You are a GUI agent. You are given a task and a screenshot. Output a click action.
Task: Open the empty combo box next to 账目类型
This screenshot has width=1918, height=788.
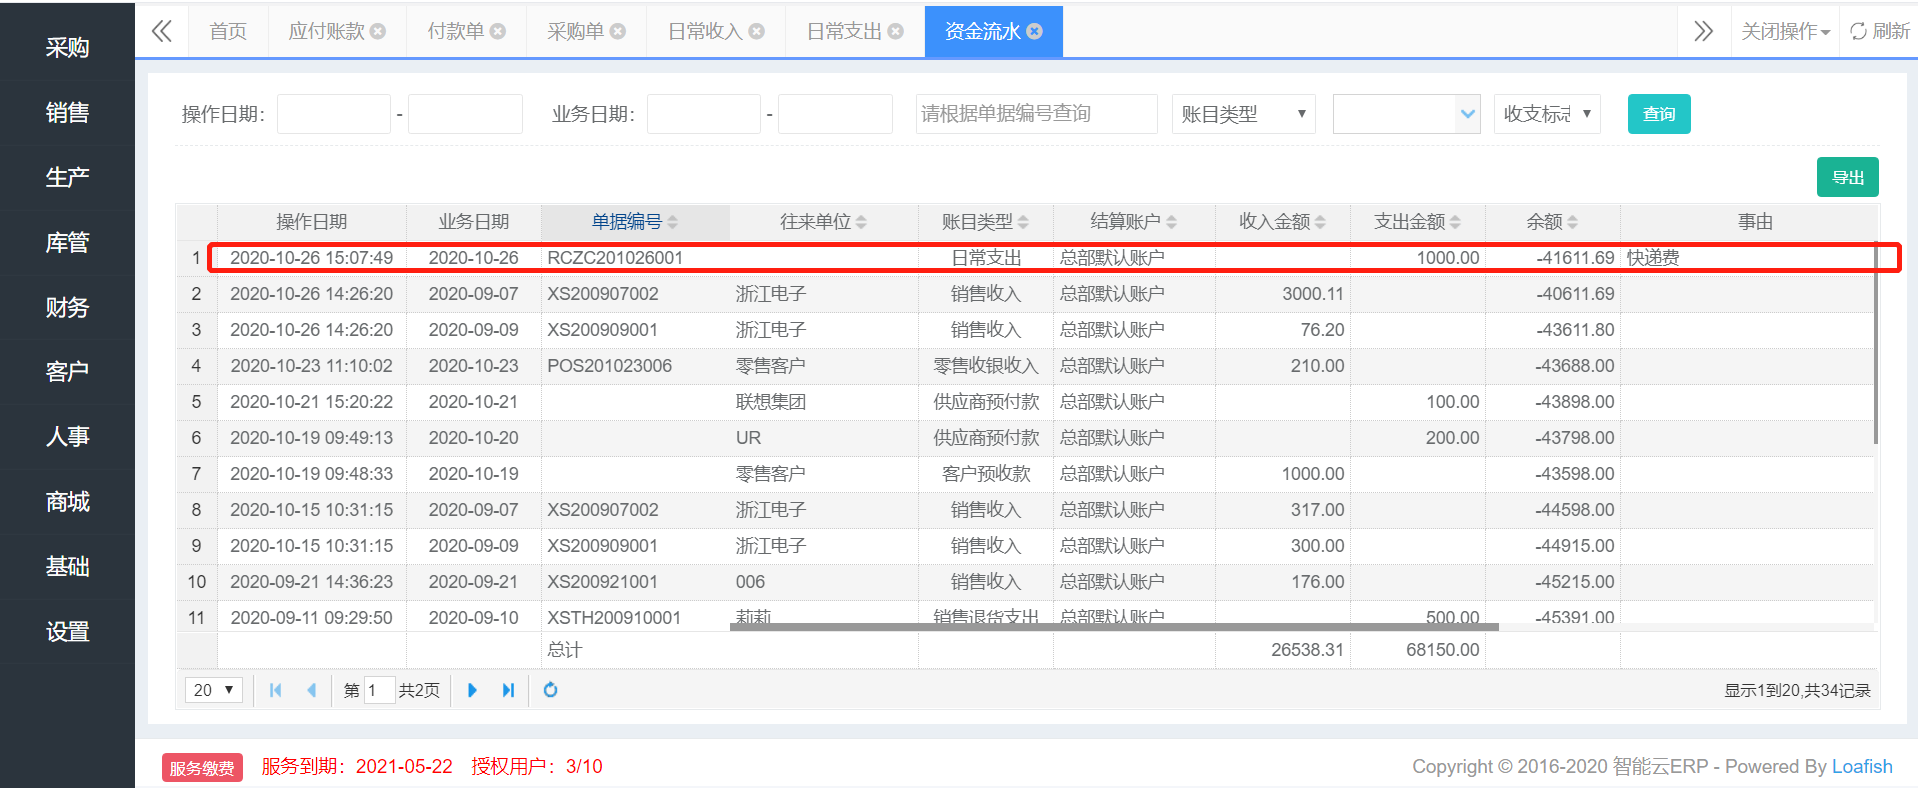(1406, 114)
